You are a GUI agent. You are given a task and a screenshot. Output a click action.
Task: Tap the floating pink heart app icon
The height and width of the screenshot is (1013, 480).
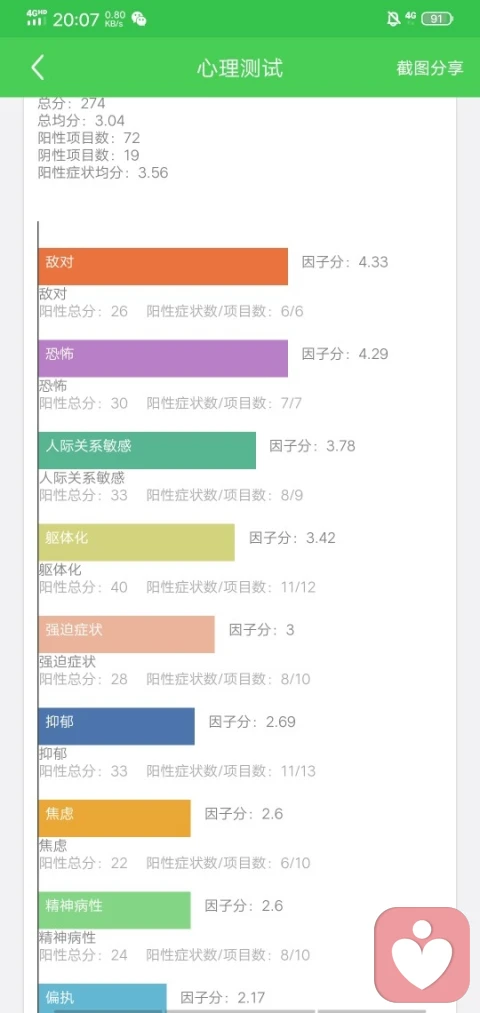422,955
